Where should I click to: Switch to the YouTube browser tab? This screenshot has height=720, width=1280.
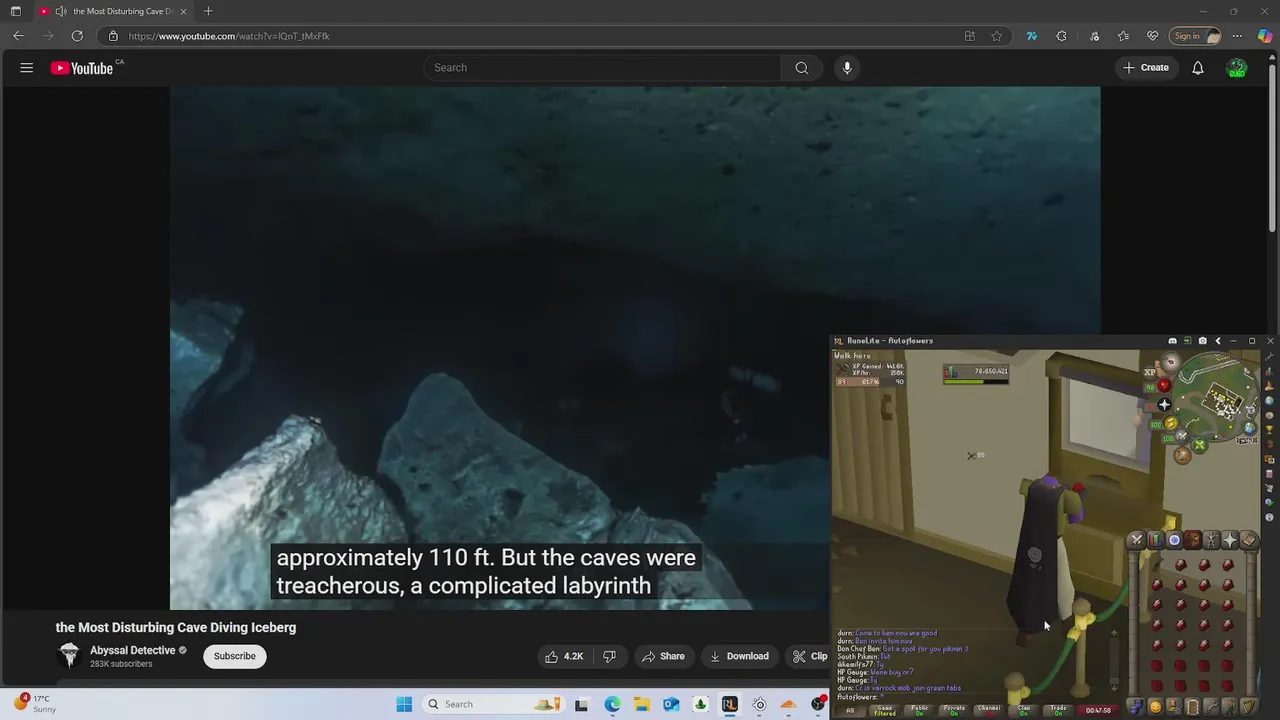[x=112, y=11]
